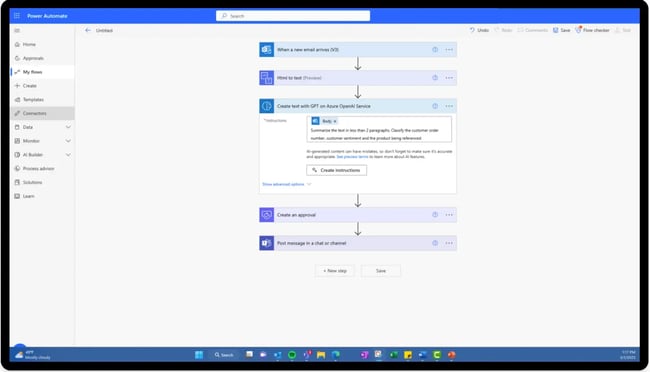Click Save button below the flow
The height and width of the screenshot is (372, 650).
click(381, 271)
